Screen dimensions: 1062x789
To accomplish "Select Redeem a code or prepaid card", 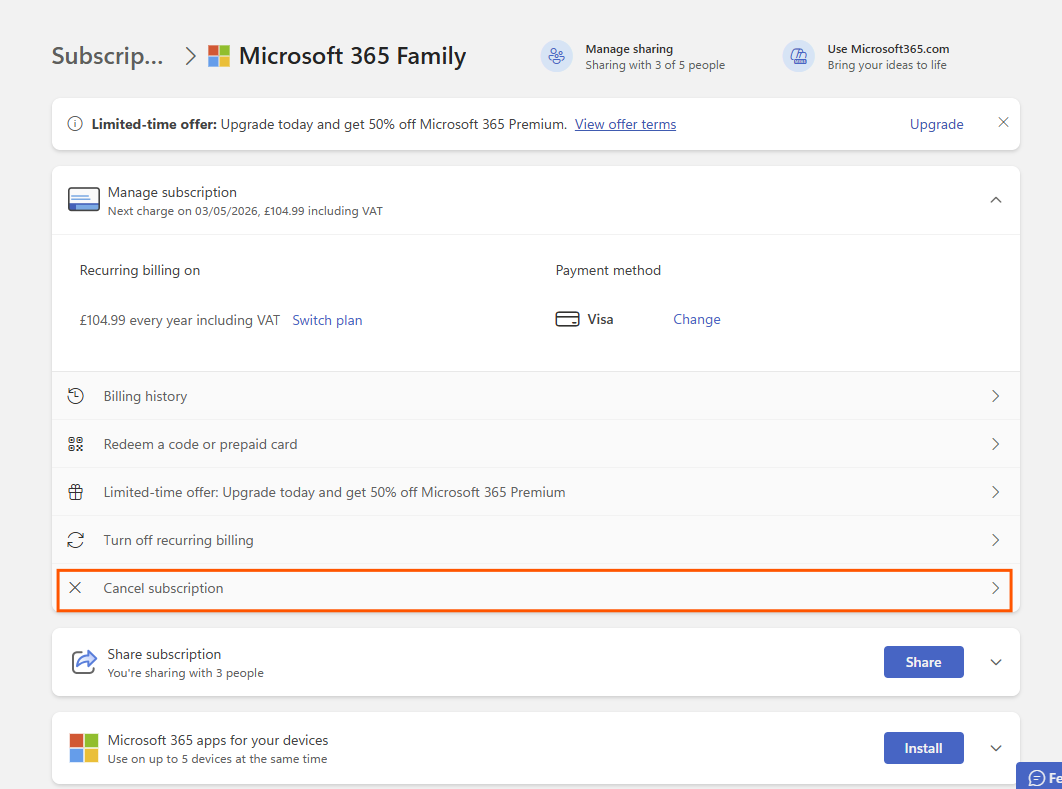I will 536,444.
